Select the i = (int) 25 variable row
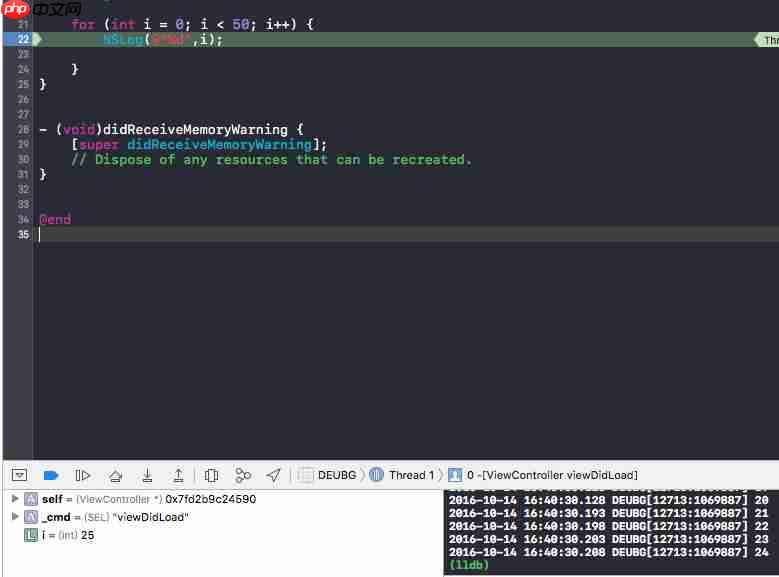Viewport: 779px width, 577px height. click(x=223, y=535)
